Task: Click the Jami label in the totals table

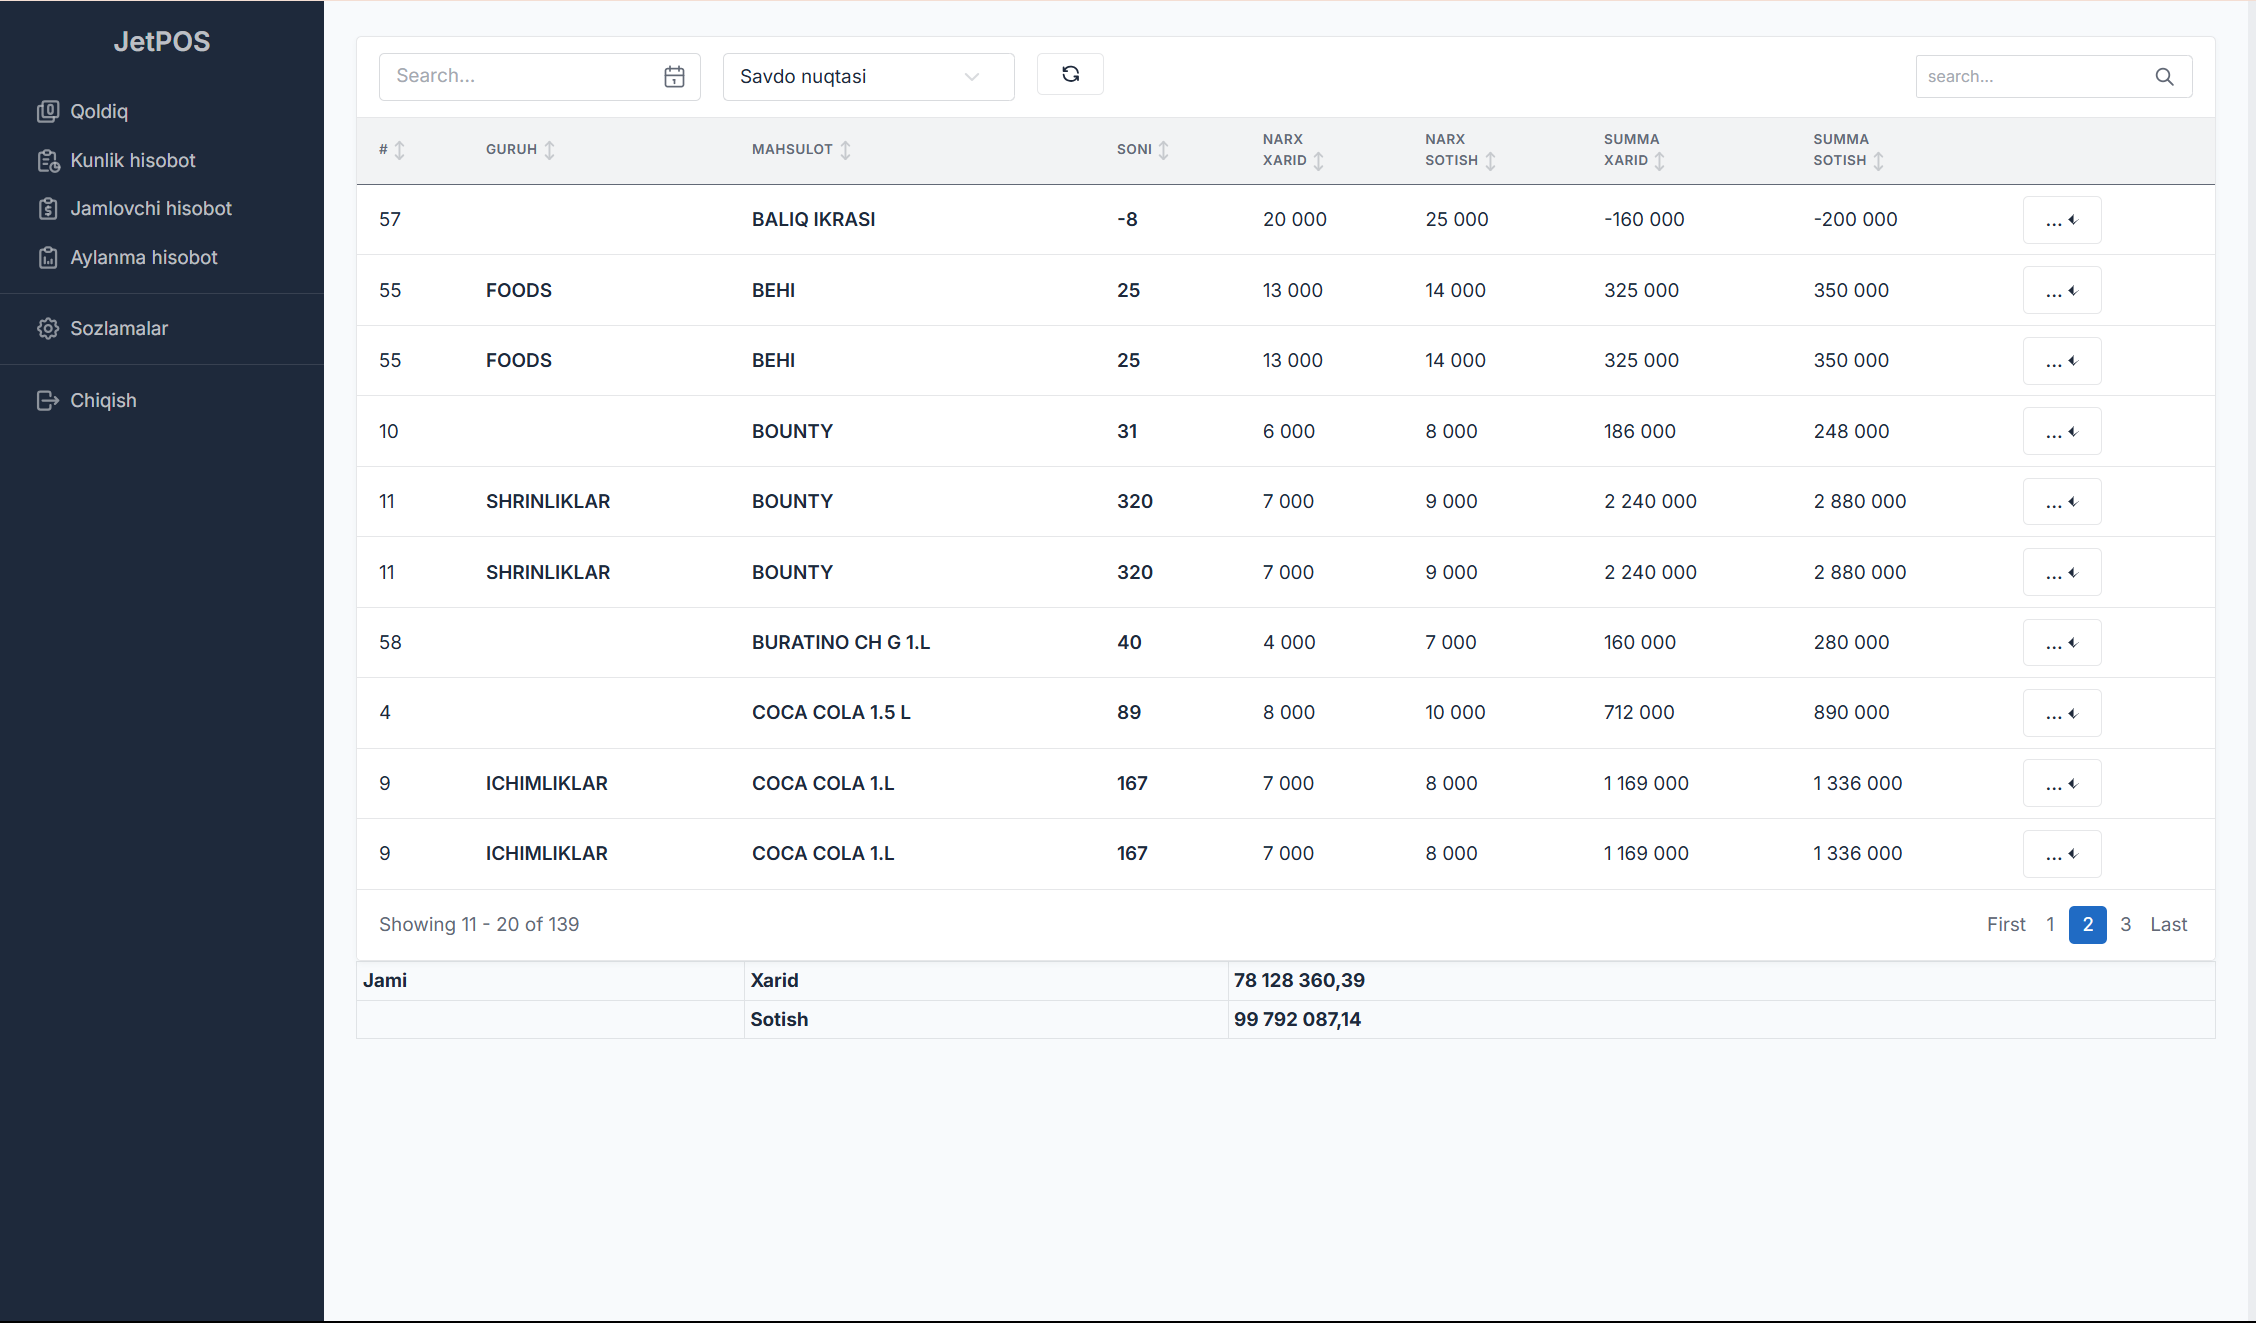Action: (385, 980)
